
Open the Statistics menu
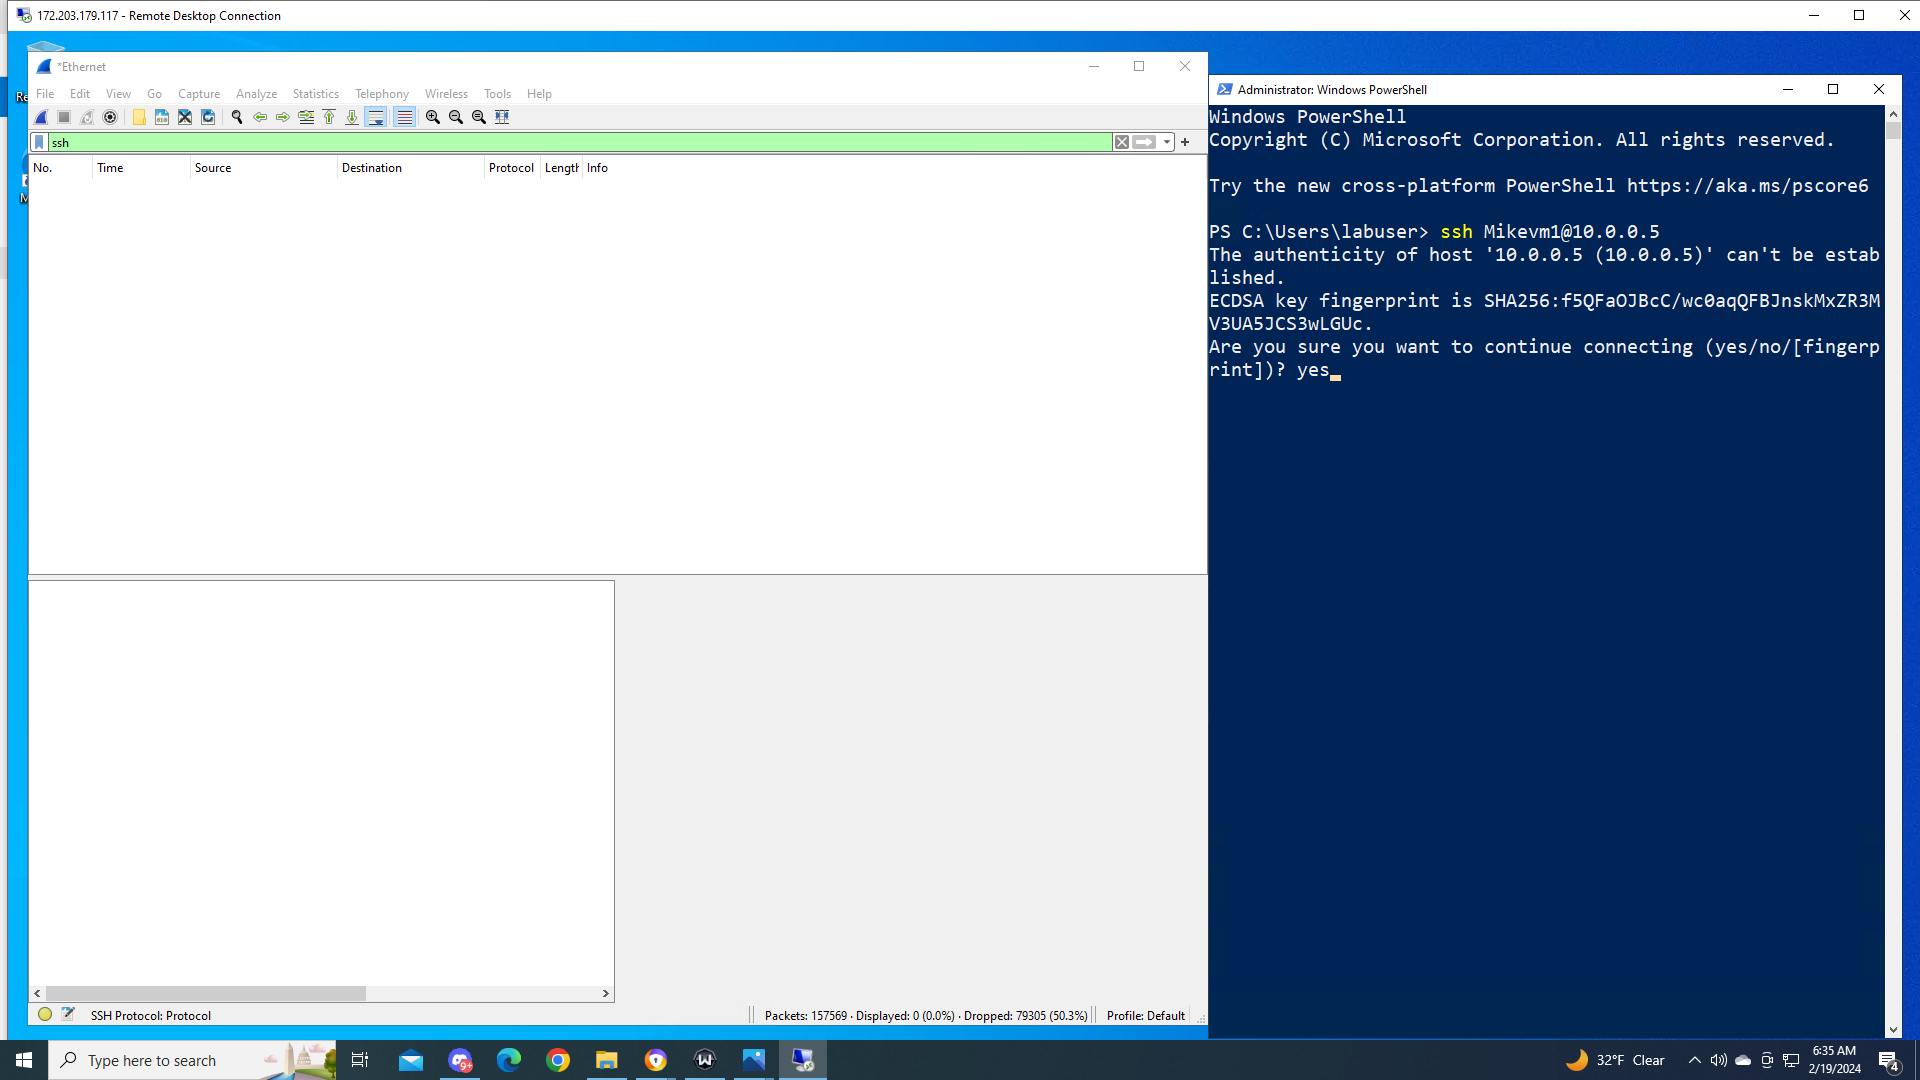(x=315, y=94)
